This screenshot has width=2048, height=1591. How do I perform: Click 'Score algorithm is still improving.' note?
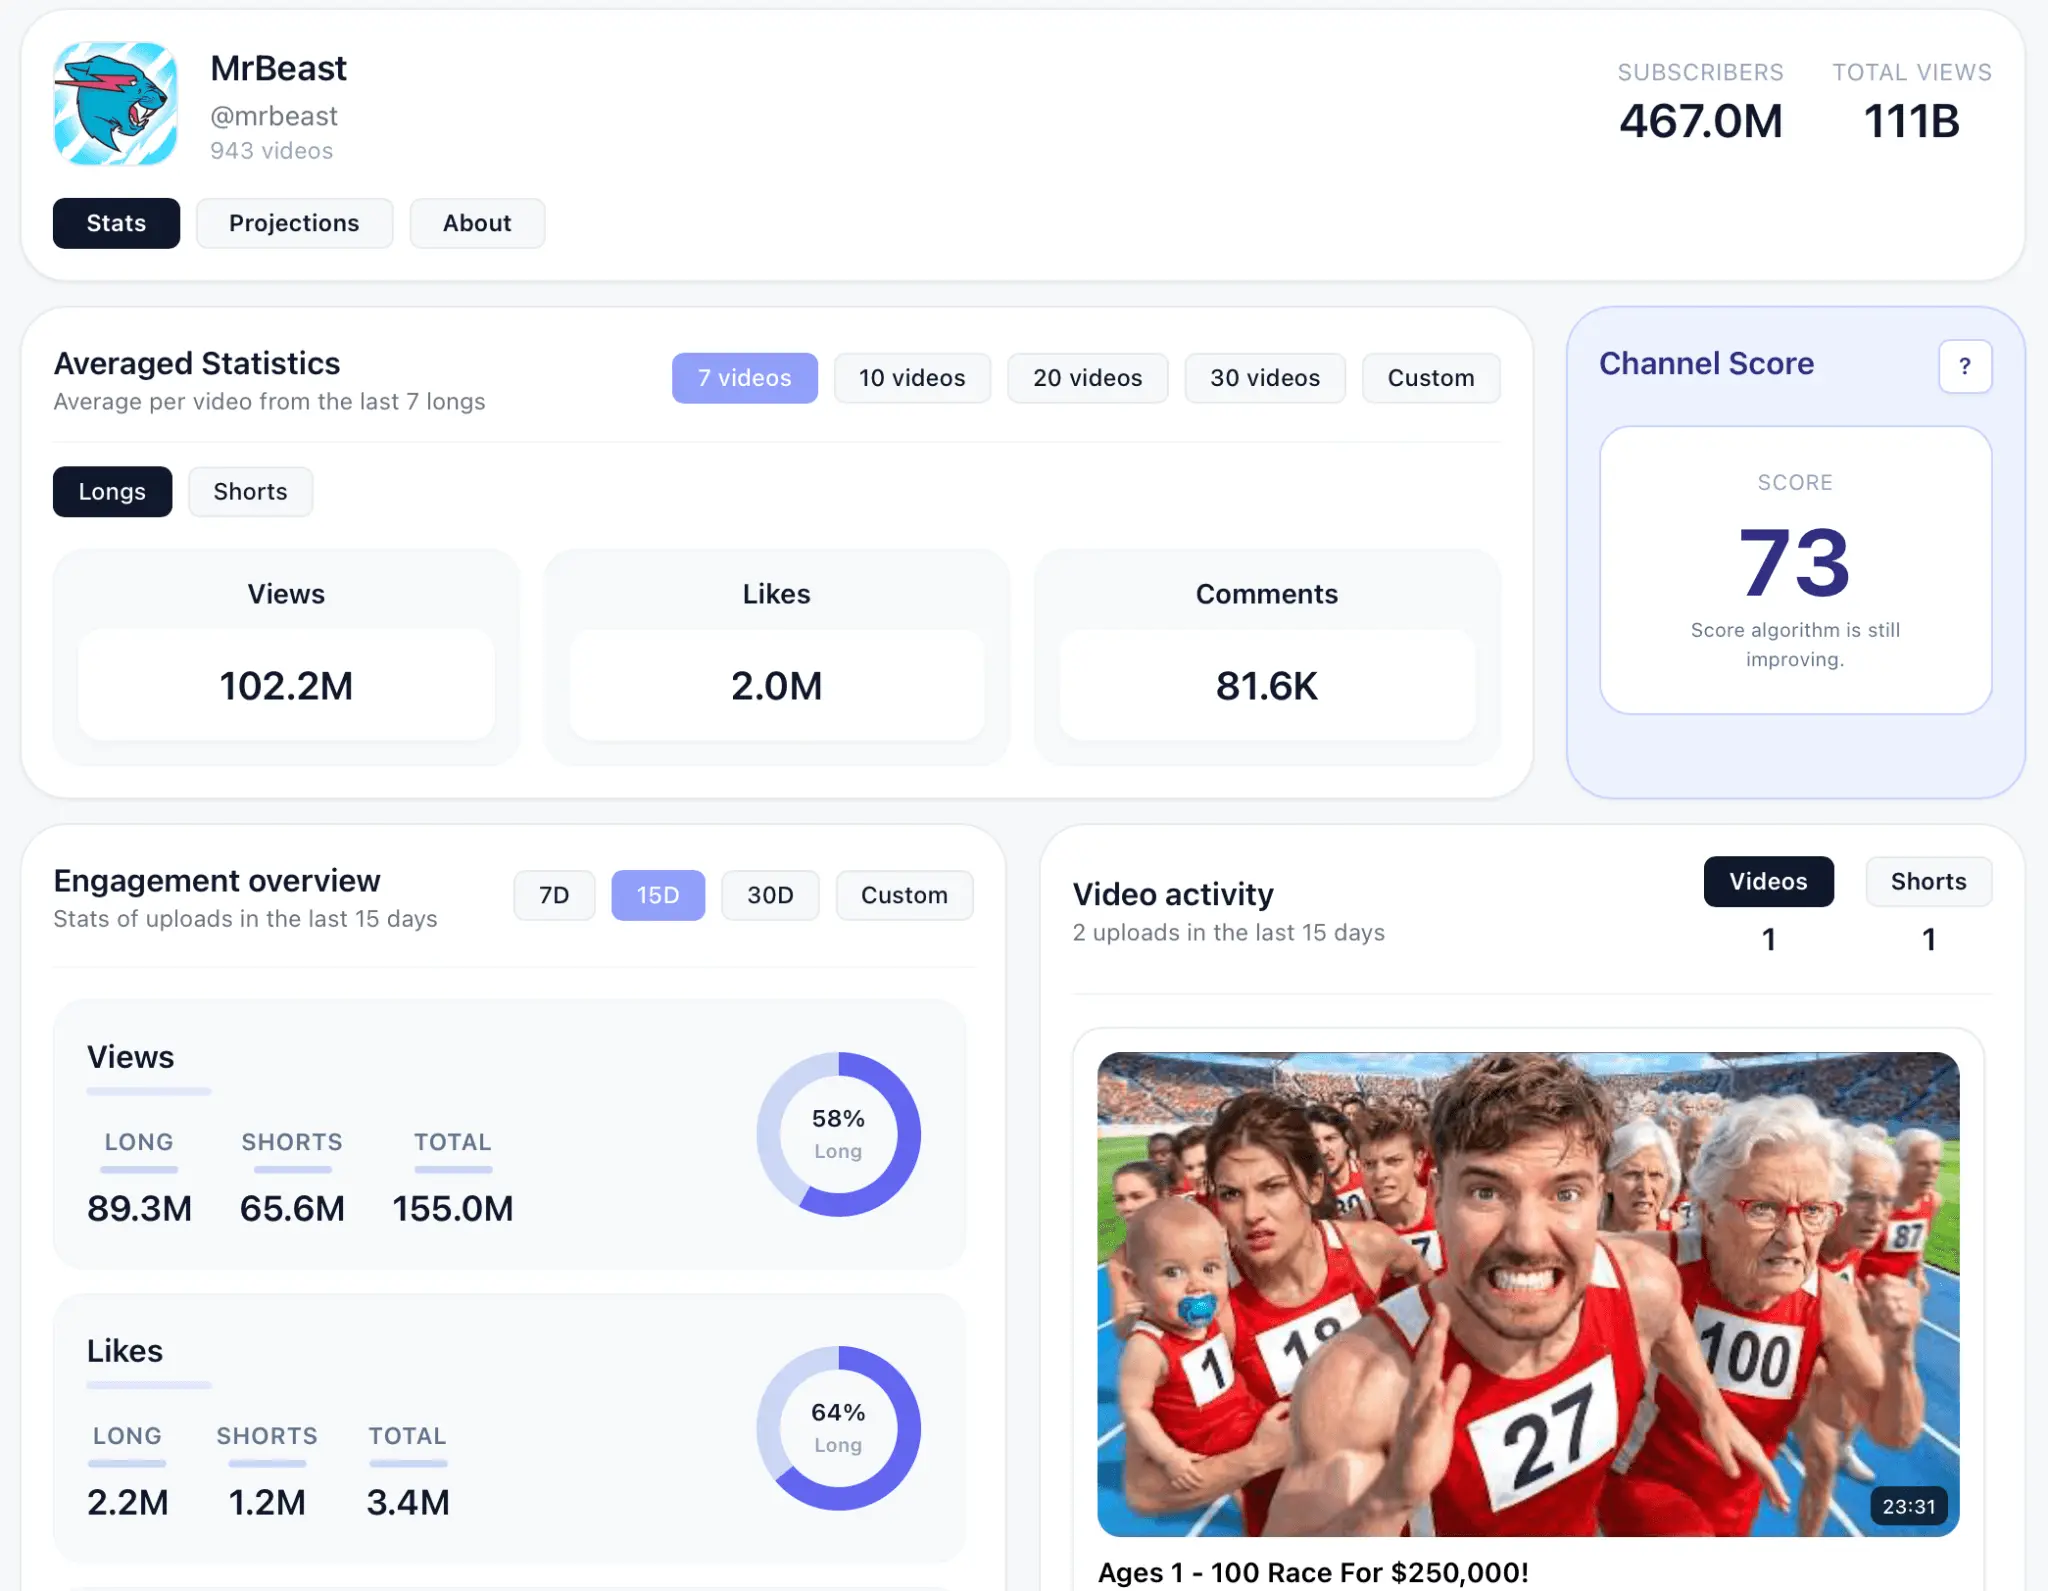click(x=1795, y=644)
